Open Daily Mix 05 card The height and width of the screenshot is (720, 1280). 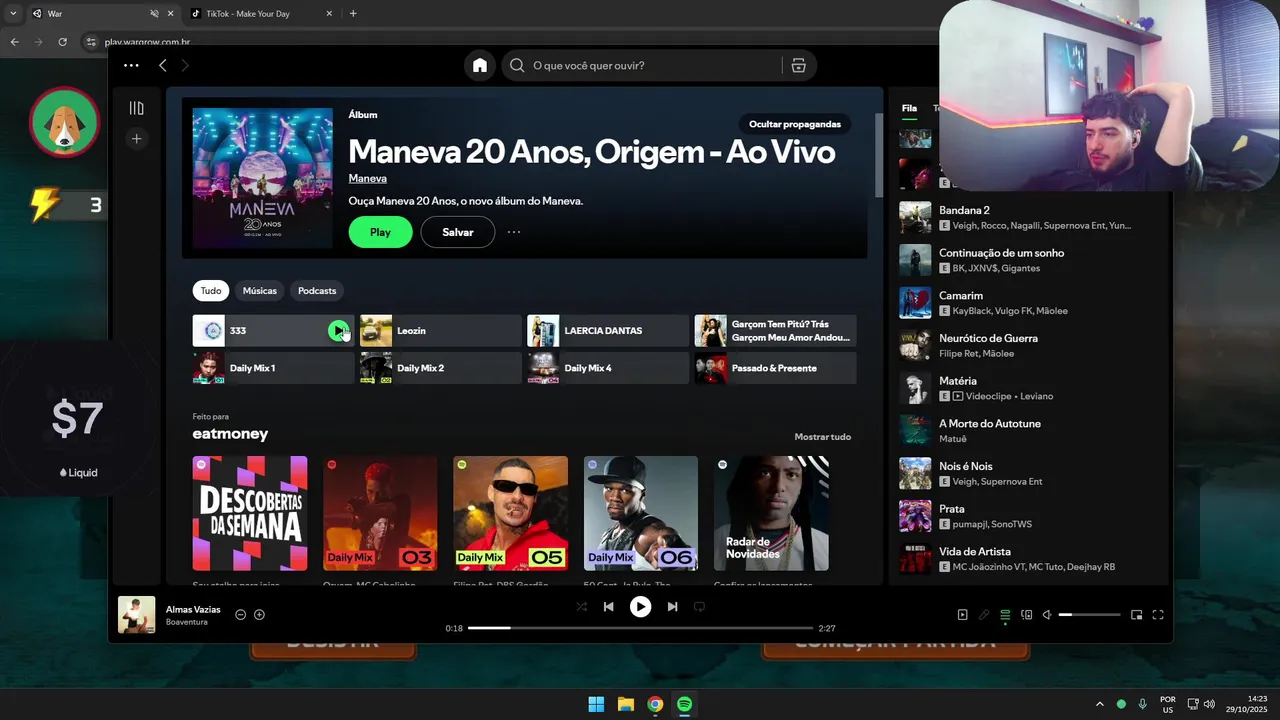tap(510, 514)
